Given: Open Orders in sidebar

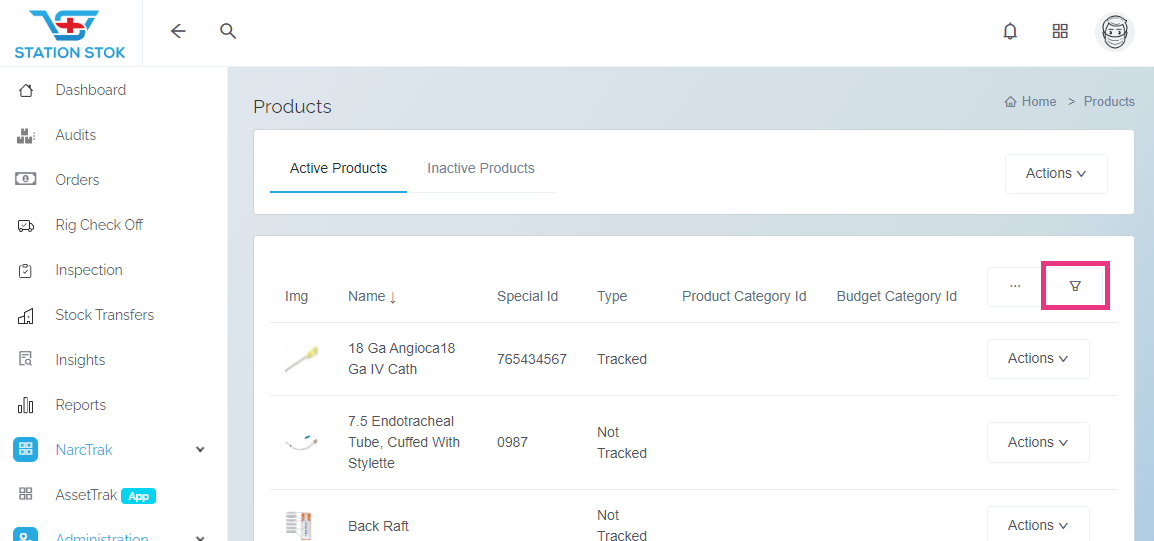Looking at the screenshot, I should tap(77, 180).
